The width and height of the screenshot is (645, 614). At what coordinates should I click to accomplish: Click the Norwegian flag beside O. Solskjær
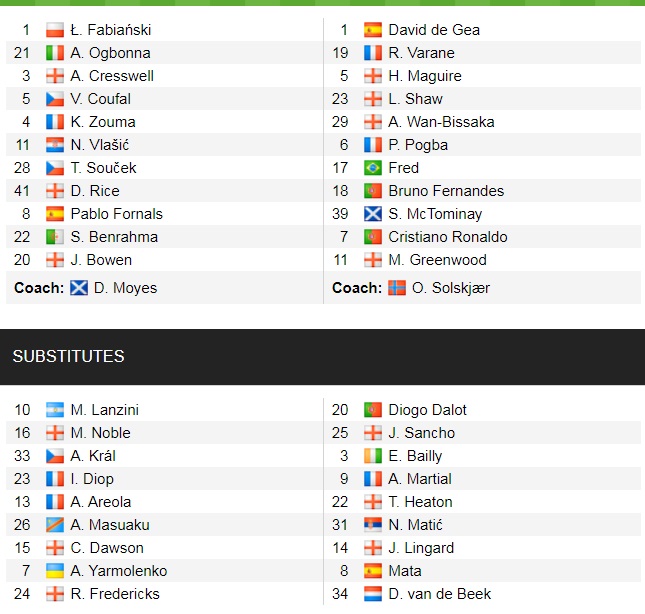click(x=398, y=288)
